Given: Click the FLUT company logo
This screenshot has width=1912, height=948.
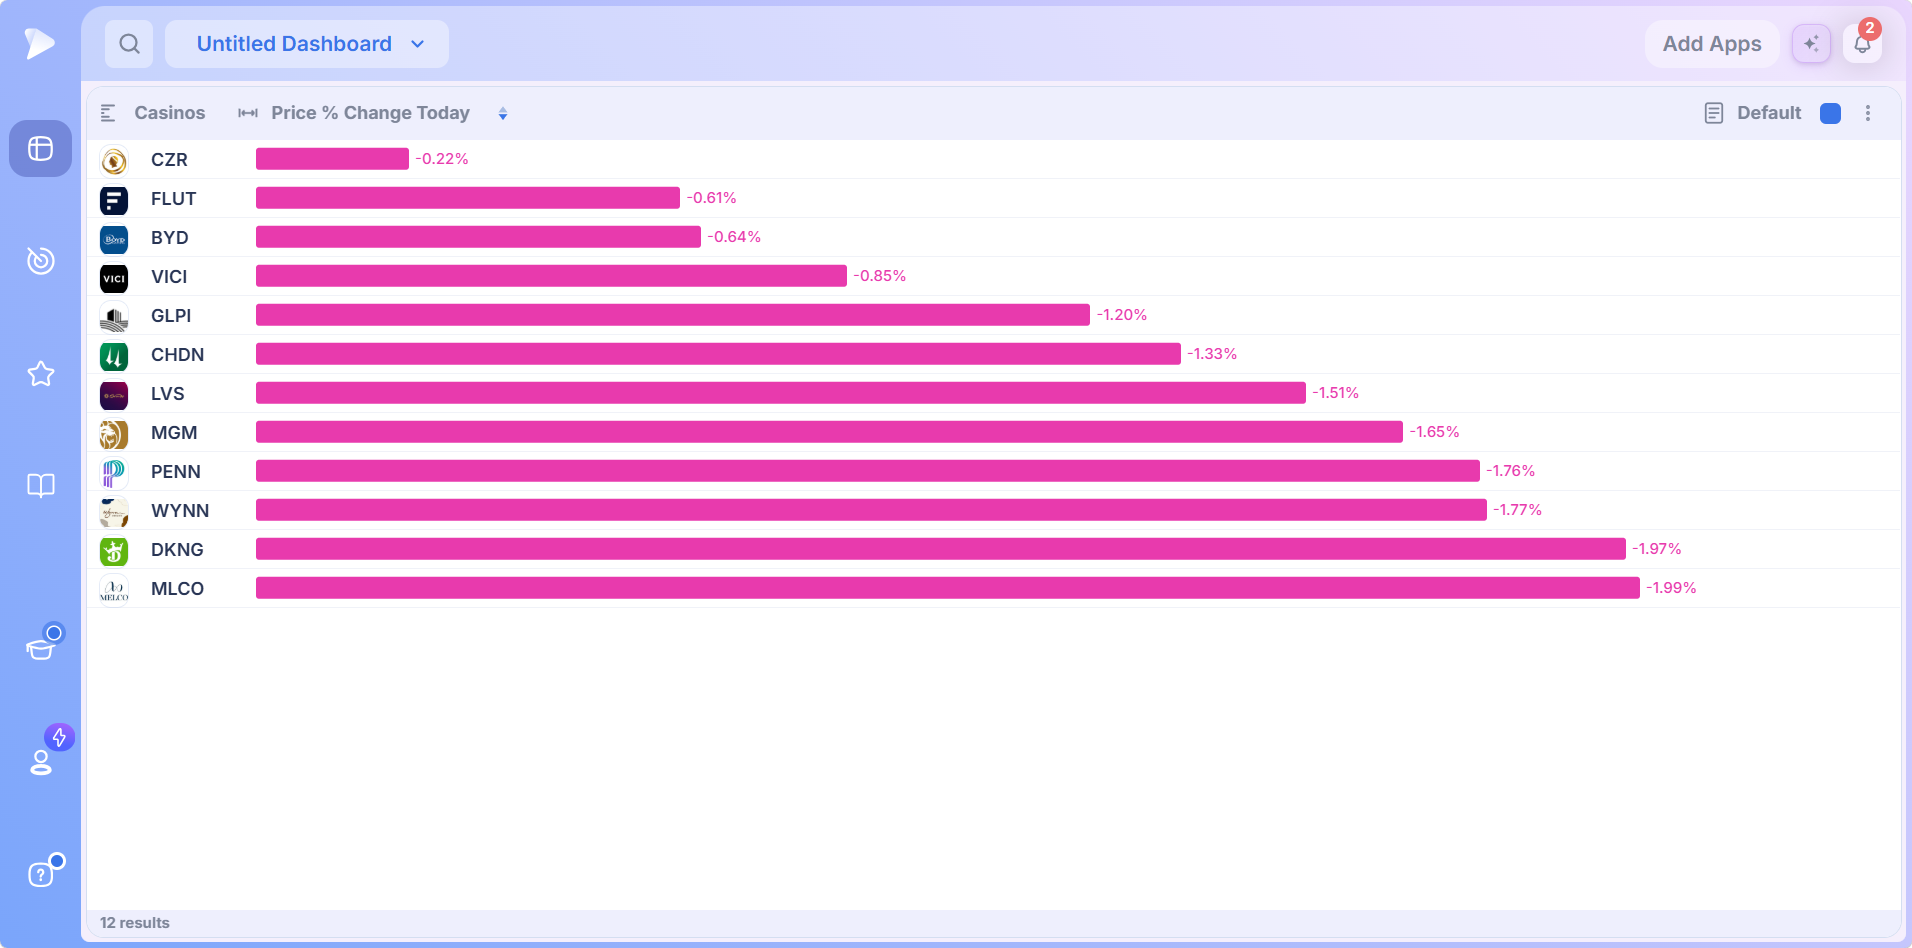Looking at the screenshot, I should tap(114, 199).
